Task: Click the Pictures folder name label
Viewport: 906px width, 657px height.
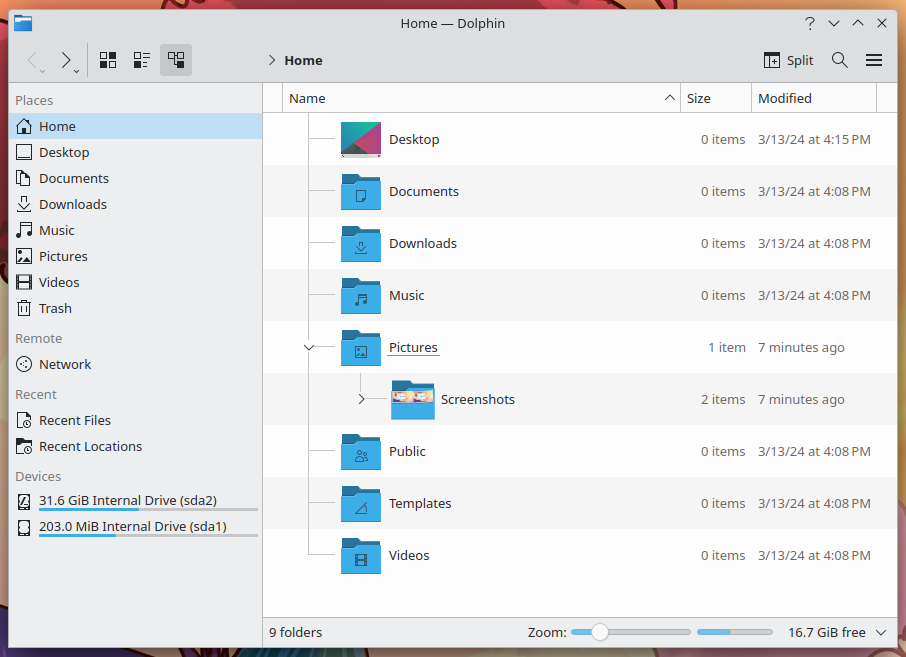Action: pos(413,347)
